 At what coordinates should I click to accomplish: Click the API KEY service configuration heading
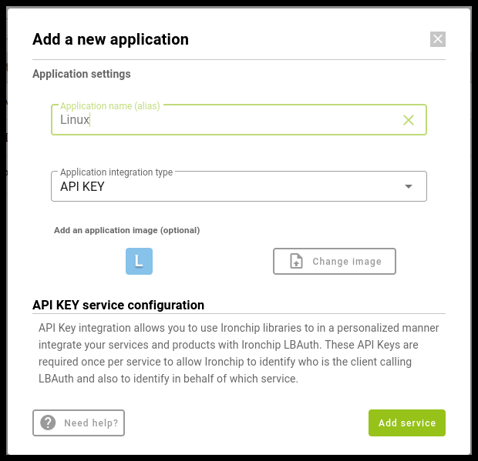(x=118, y=305)
